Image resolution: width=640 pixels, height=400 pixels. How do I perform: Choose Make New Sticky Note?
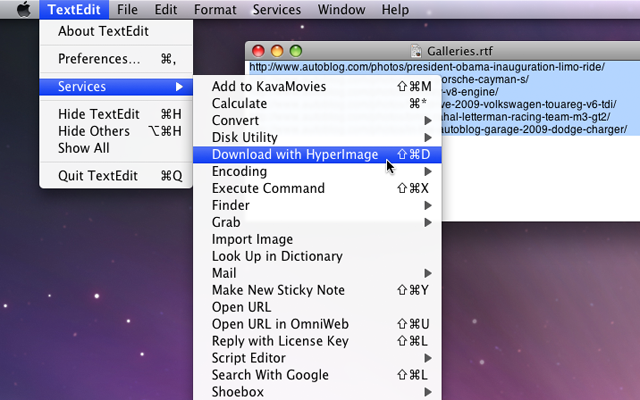click(278, 290)
